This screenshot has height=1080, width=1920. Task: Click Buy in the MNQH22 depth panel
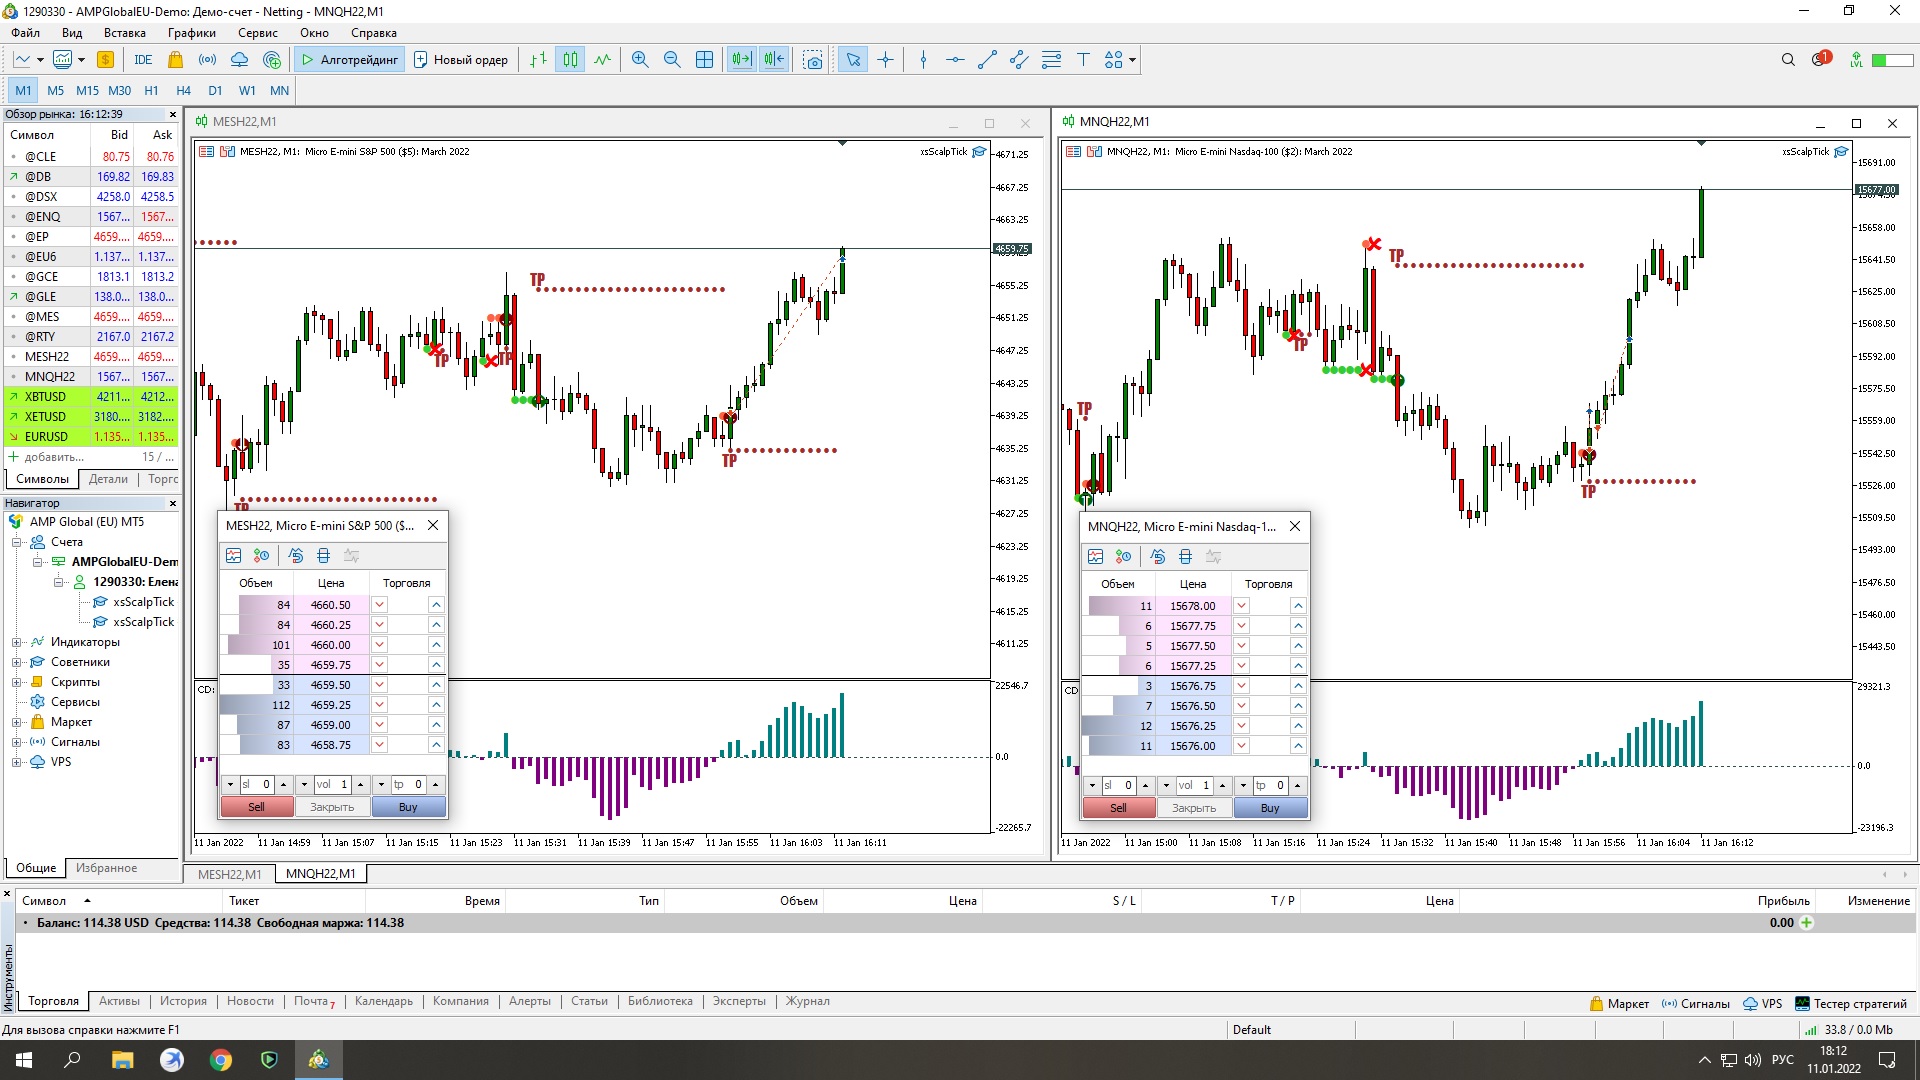[x=1270, y=808]
